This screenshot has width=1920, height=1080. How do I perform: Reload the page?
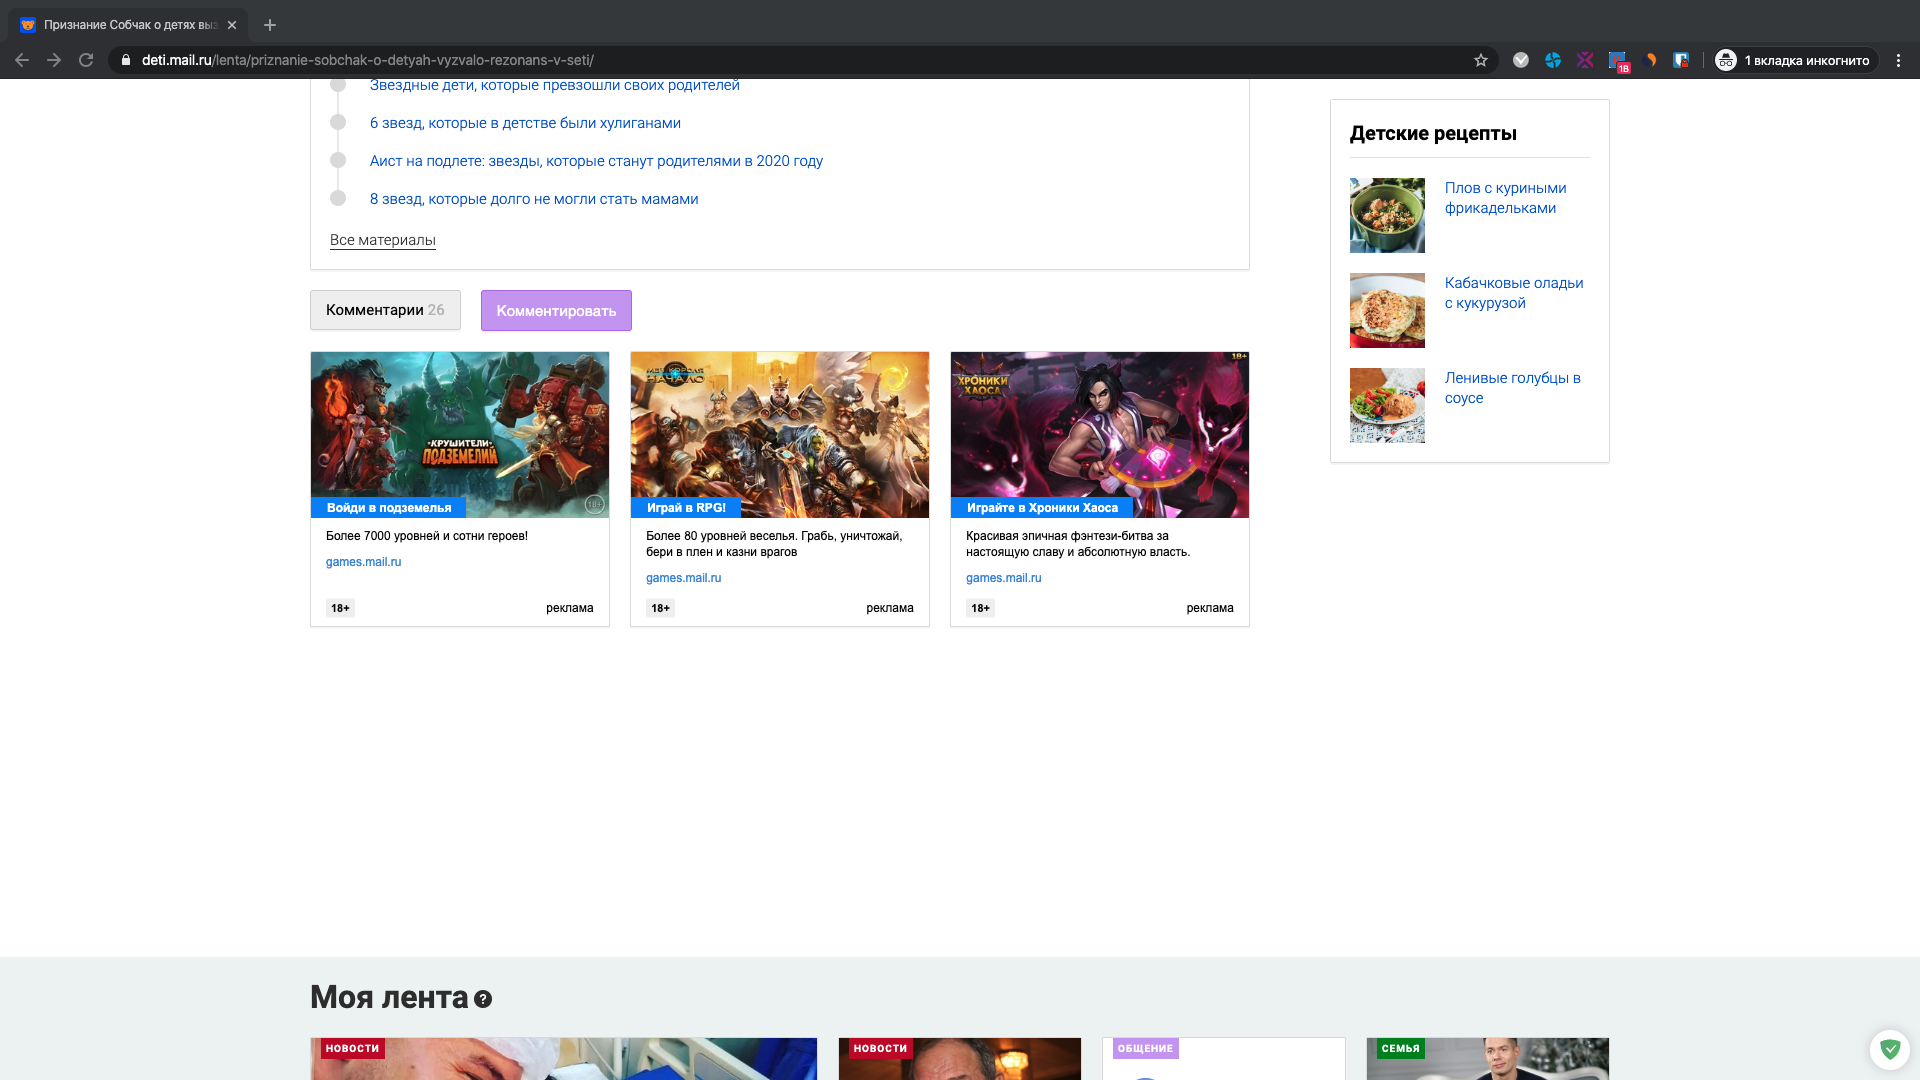point(86,60)
